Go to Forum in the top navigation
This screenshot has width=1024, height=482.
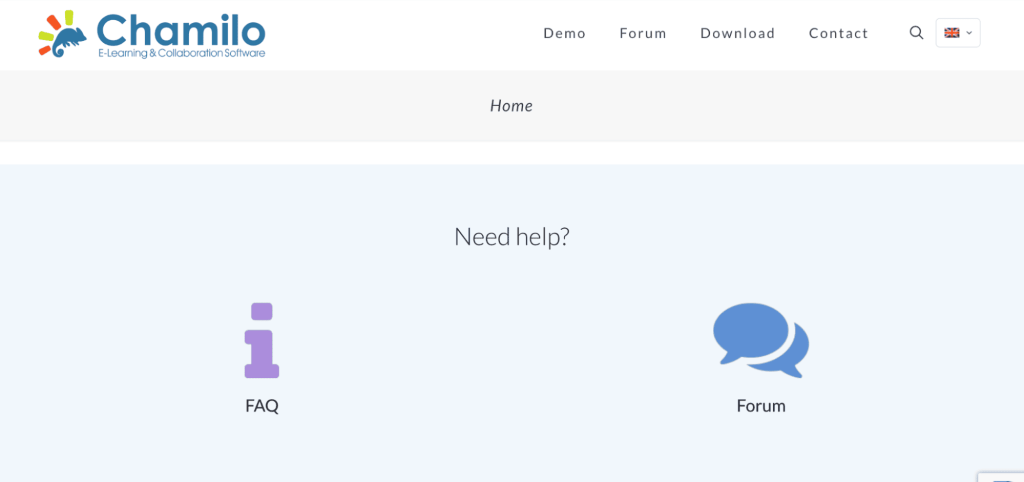pyautogui.click(x=643, y=33)
